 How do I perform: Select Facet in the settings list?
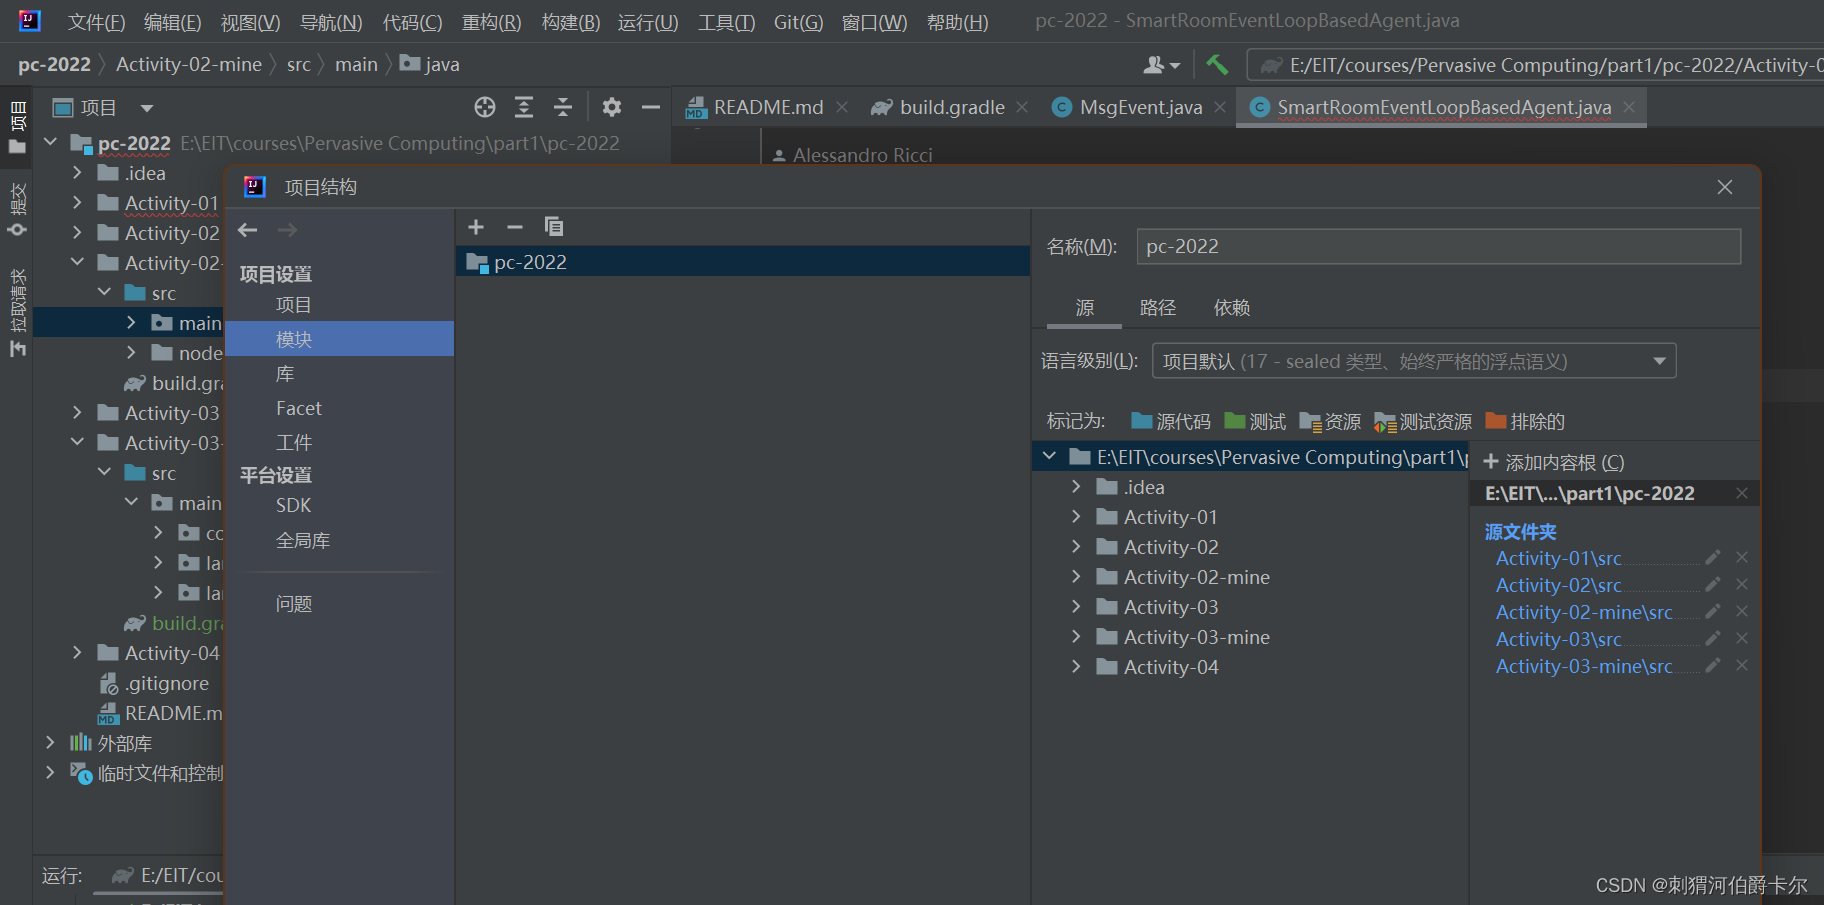point(299,408)
